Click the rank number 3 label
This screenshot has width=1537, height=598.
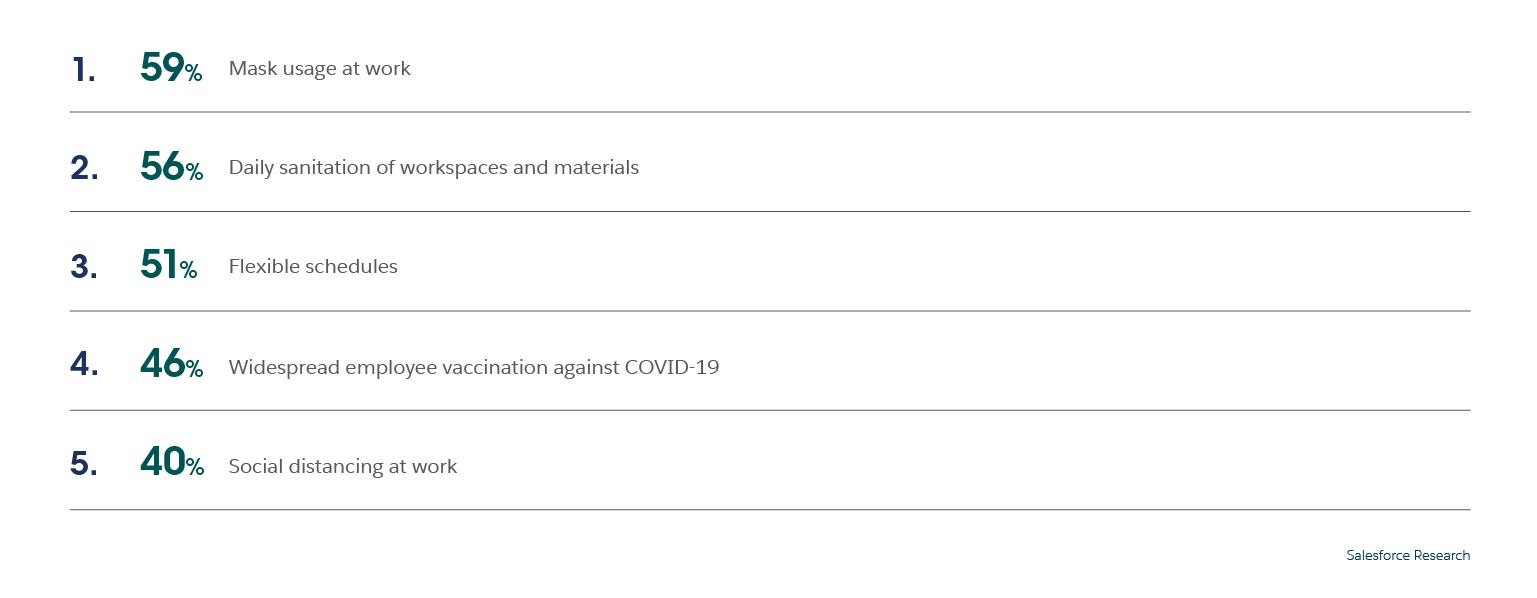(84, 267)
